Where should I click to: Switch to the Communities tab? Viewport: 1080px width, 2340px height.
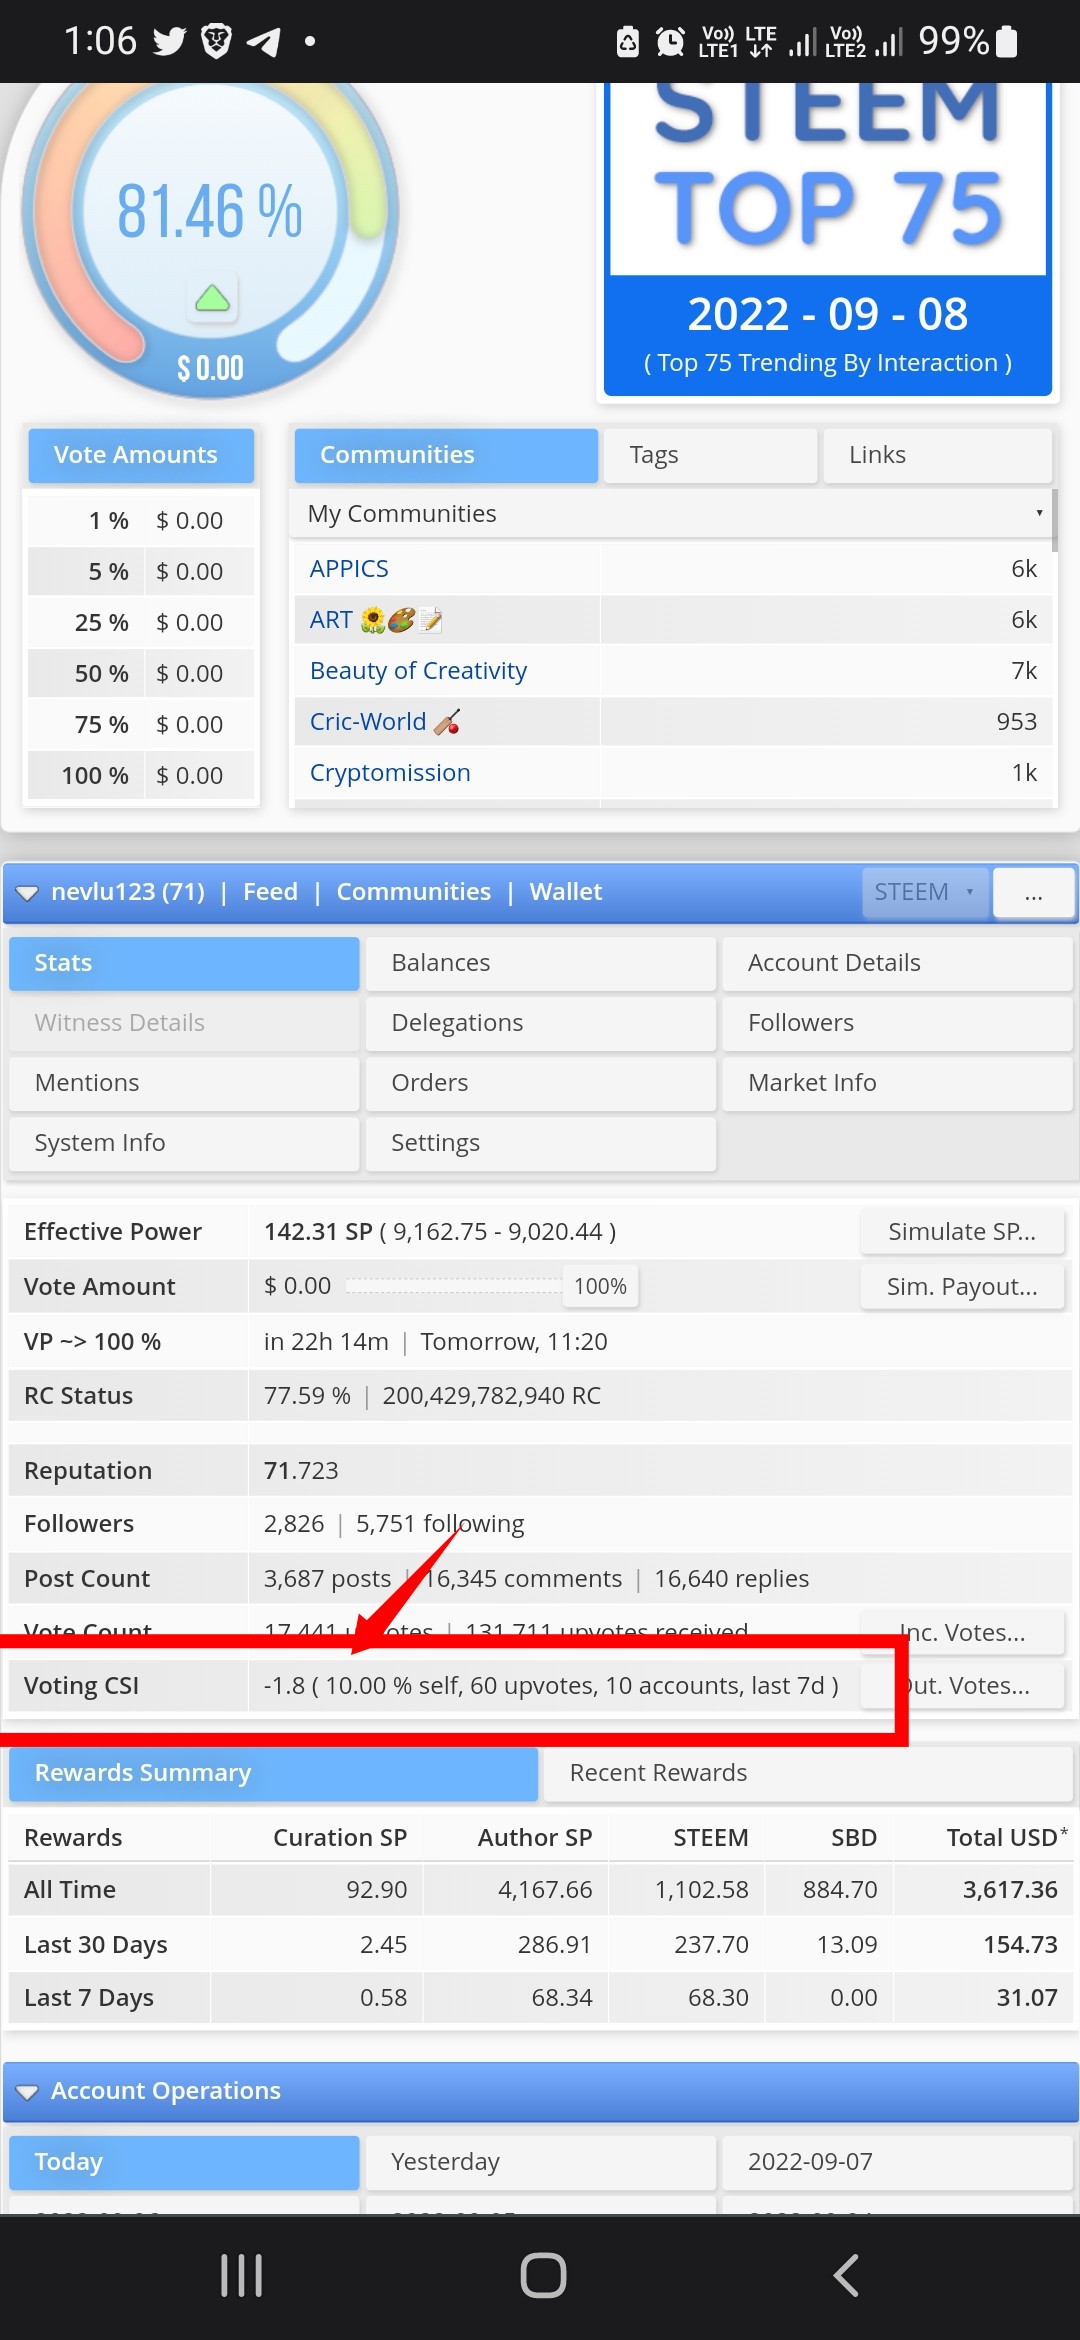click(x=446, y=455)
